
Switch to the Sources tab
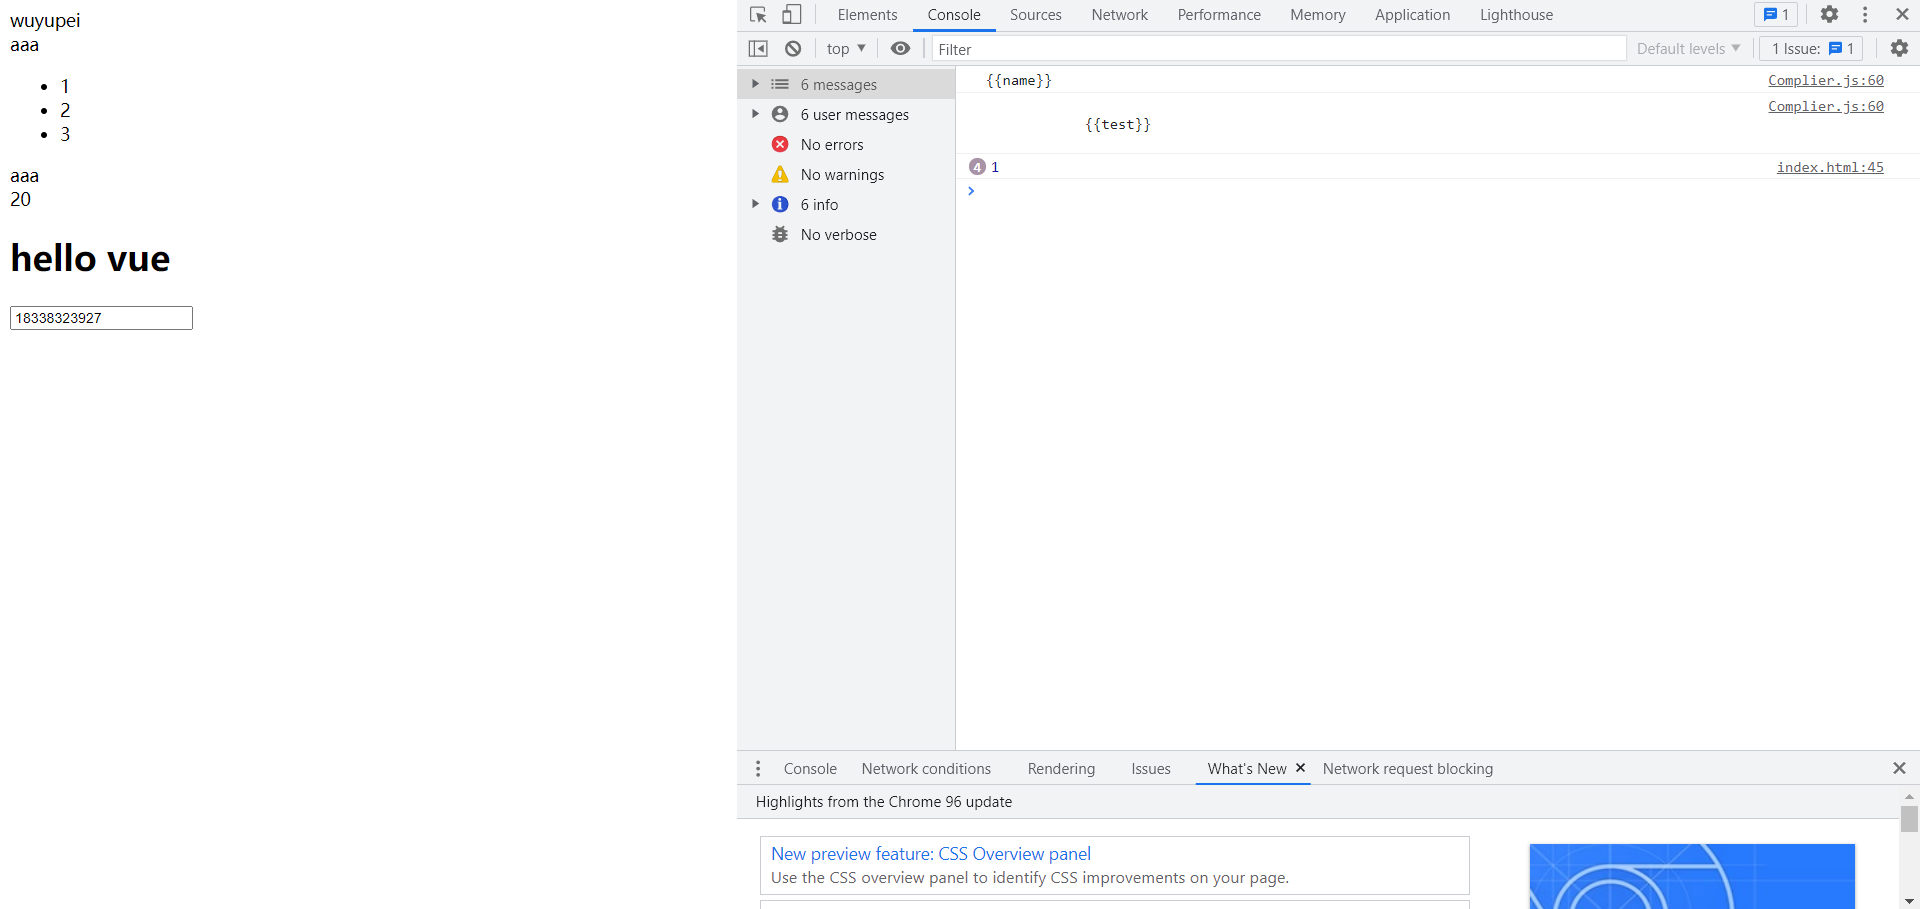point(1035,15)
